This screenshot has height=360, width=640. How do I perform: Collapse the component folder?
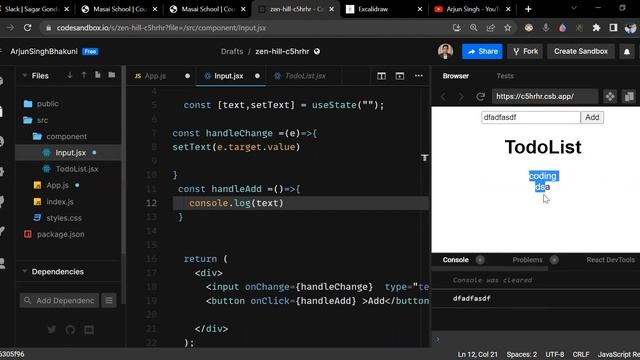[66, 136]
